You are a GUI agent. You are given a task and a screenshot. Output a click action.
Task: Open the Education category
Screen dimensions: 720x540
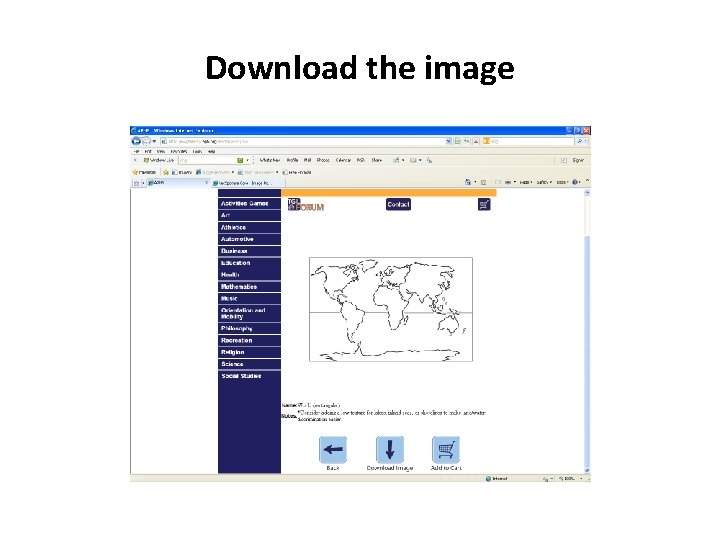tap(249, 263)
